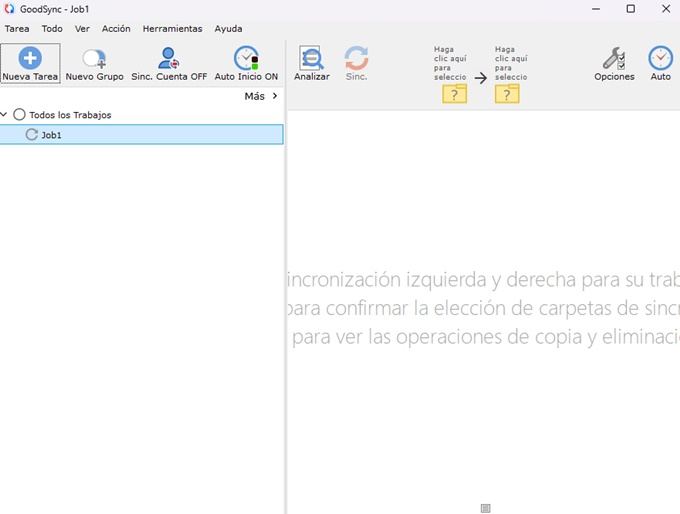Select the left sync folder icon

[x=454, y=94]
